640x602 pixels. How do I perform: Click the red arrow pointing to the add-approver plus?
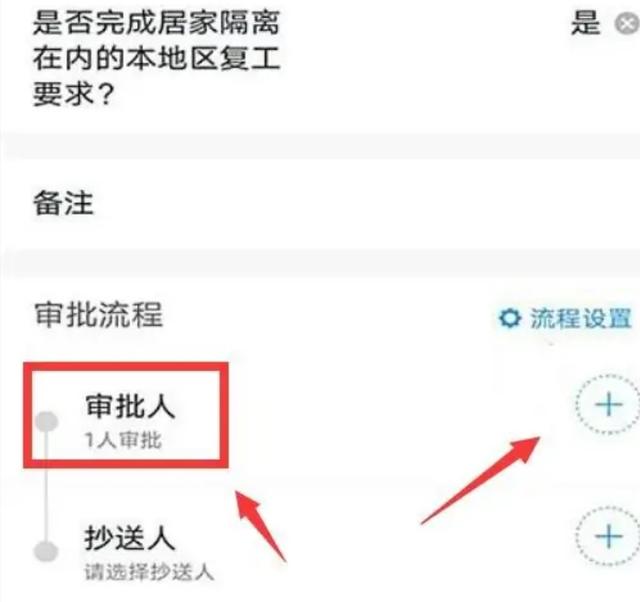coord(481,480)
